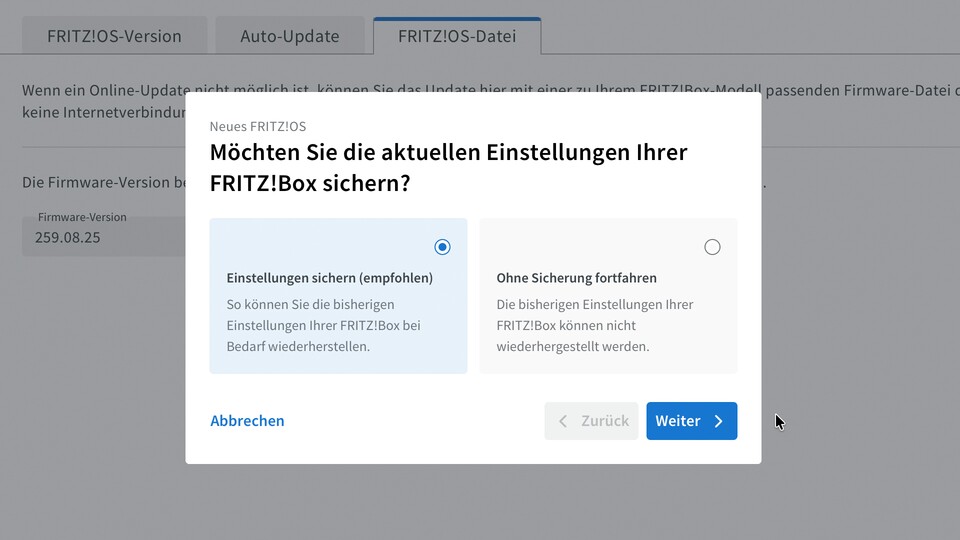The height and width of the screenshot is (540, 960).
Task: Select the FRITZ!OS-Datei tab
Action: point(457,36)
